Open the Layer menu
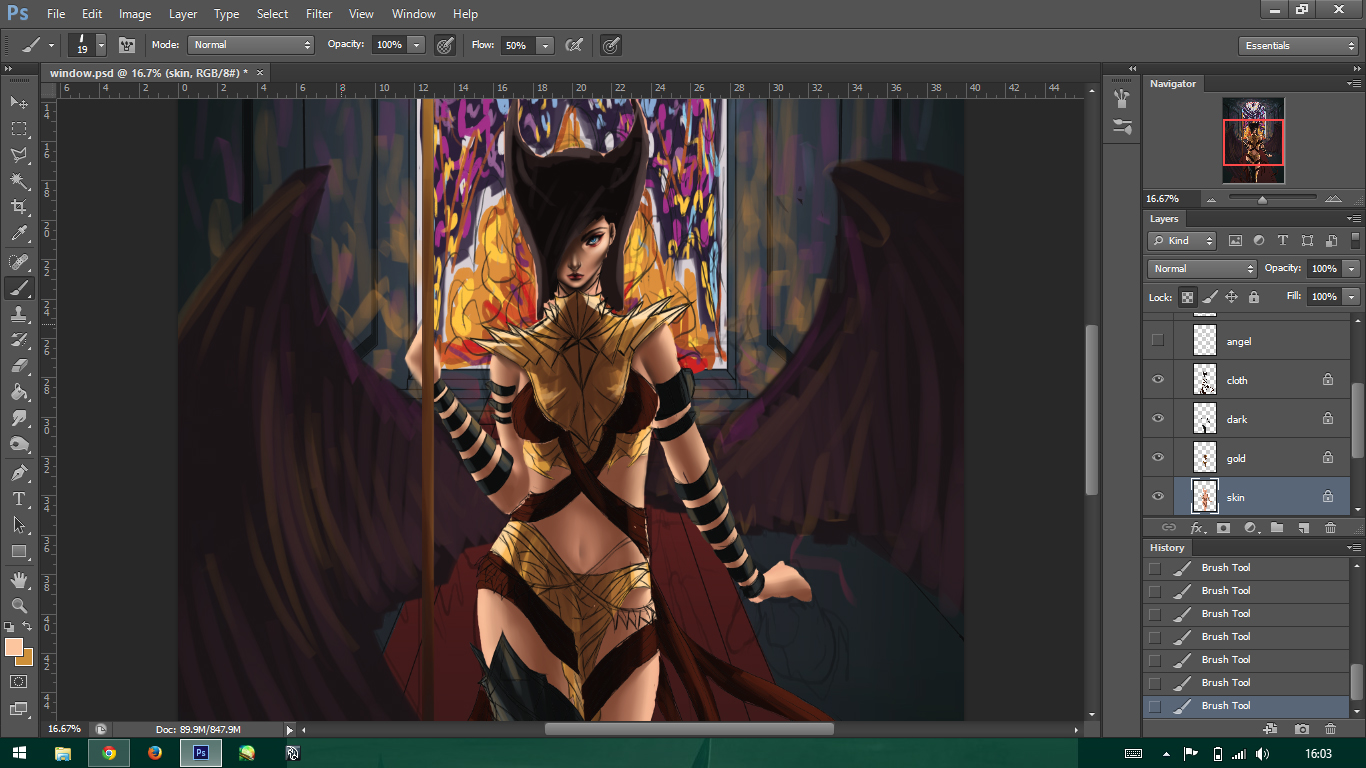Viewport: 1366px width, 768px height. pos(183,14)
